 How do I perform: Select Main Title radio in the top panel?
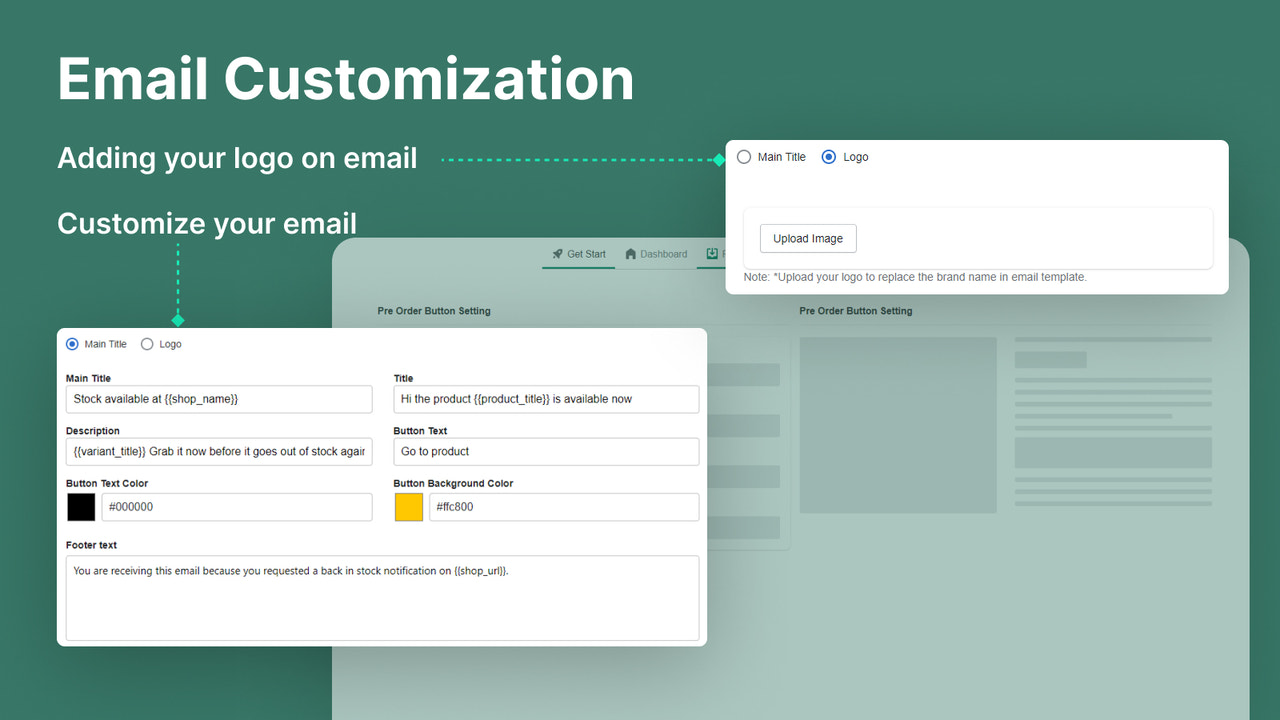[743, 157]
